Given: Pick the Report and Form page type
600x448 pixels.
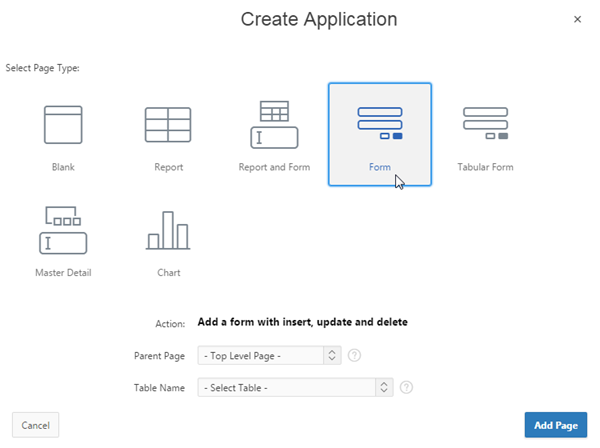Looking at the screenshot, I should click(274, 135).
